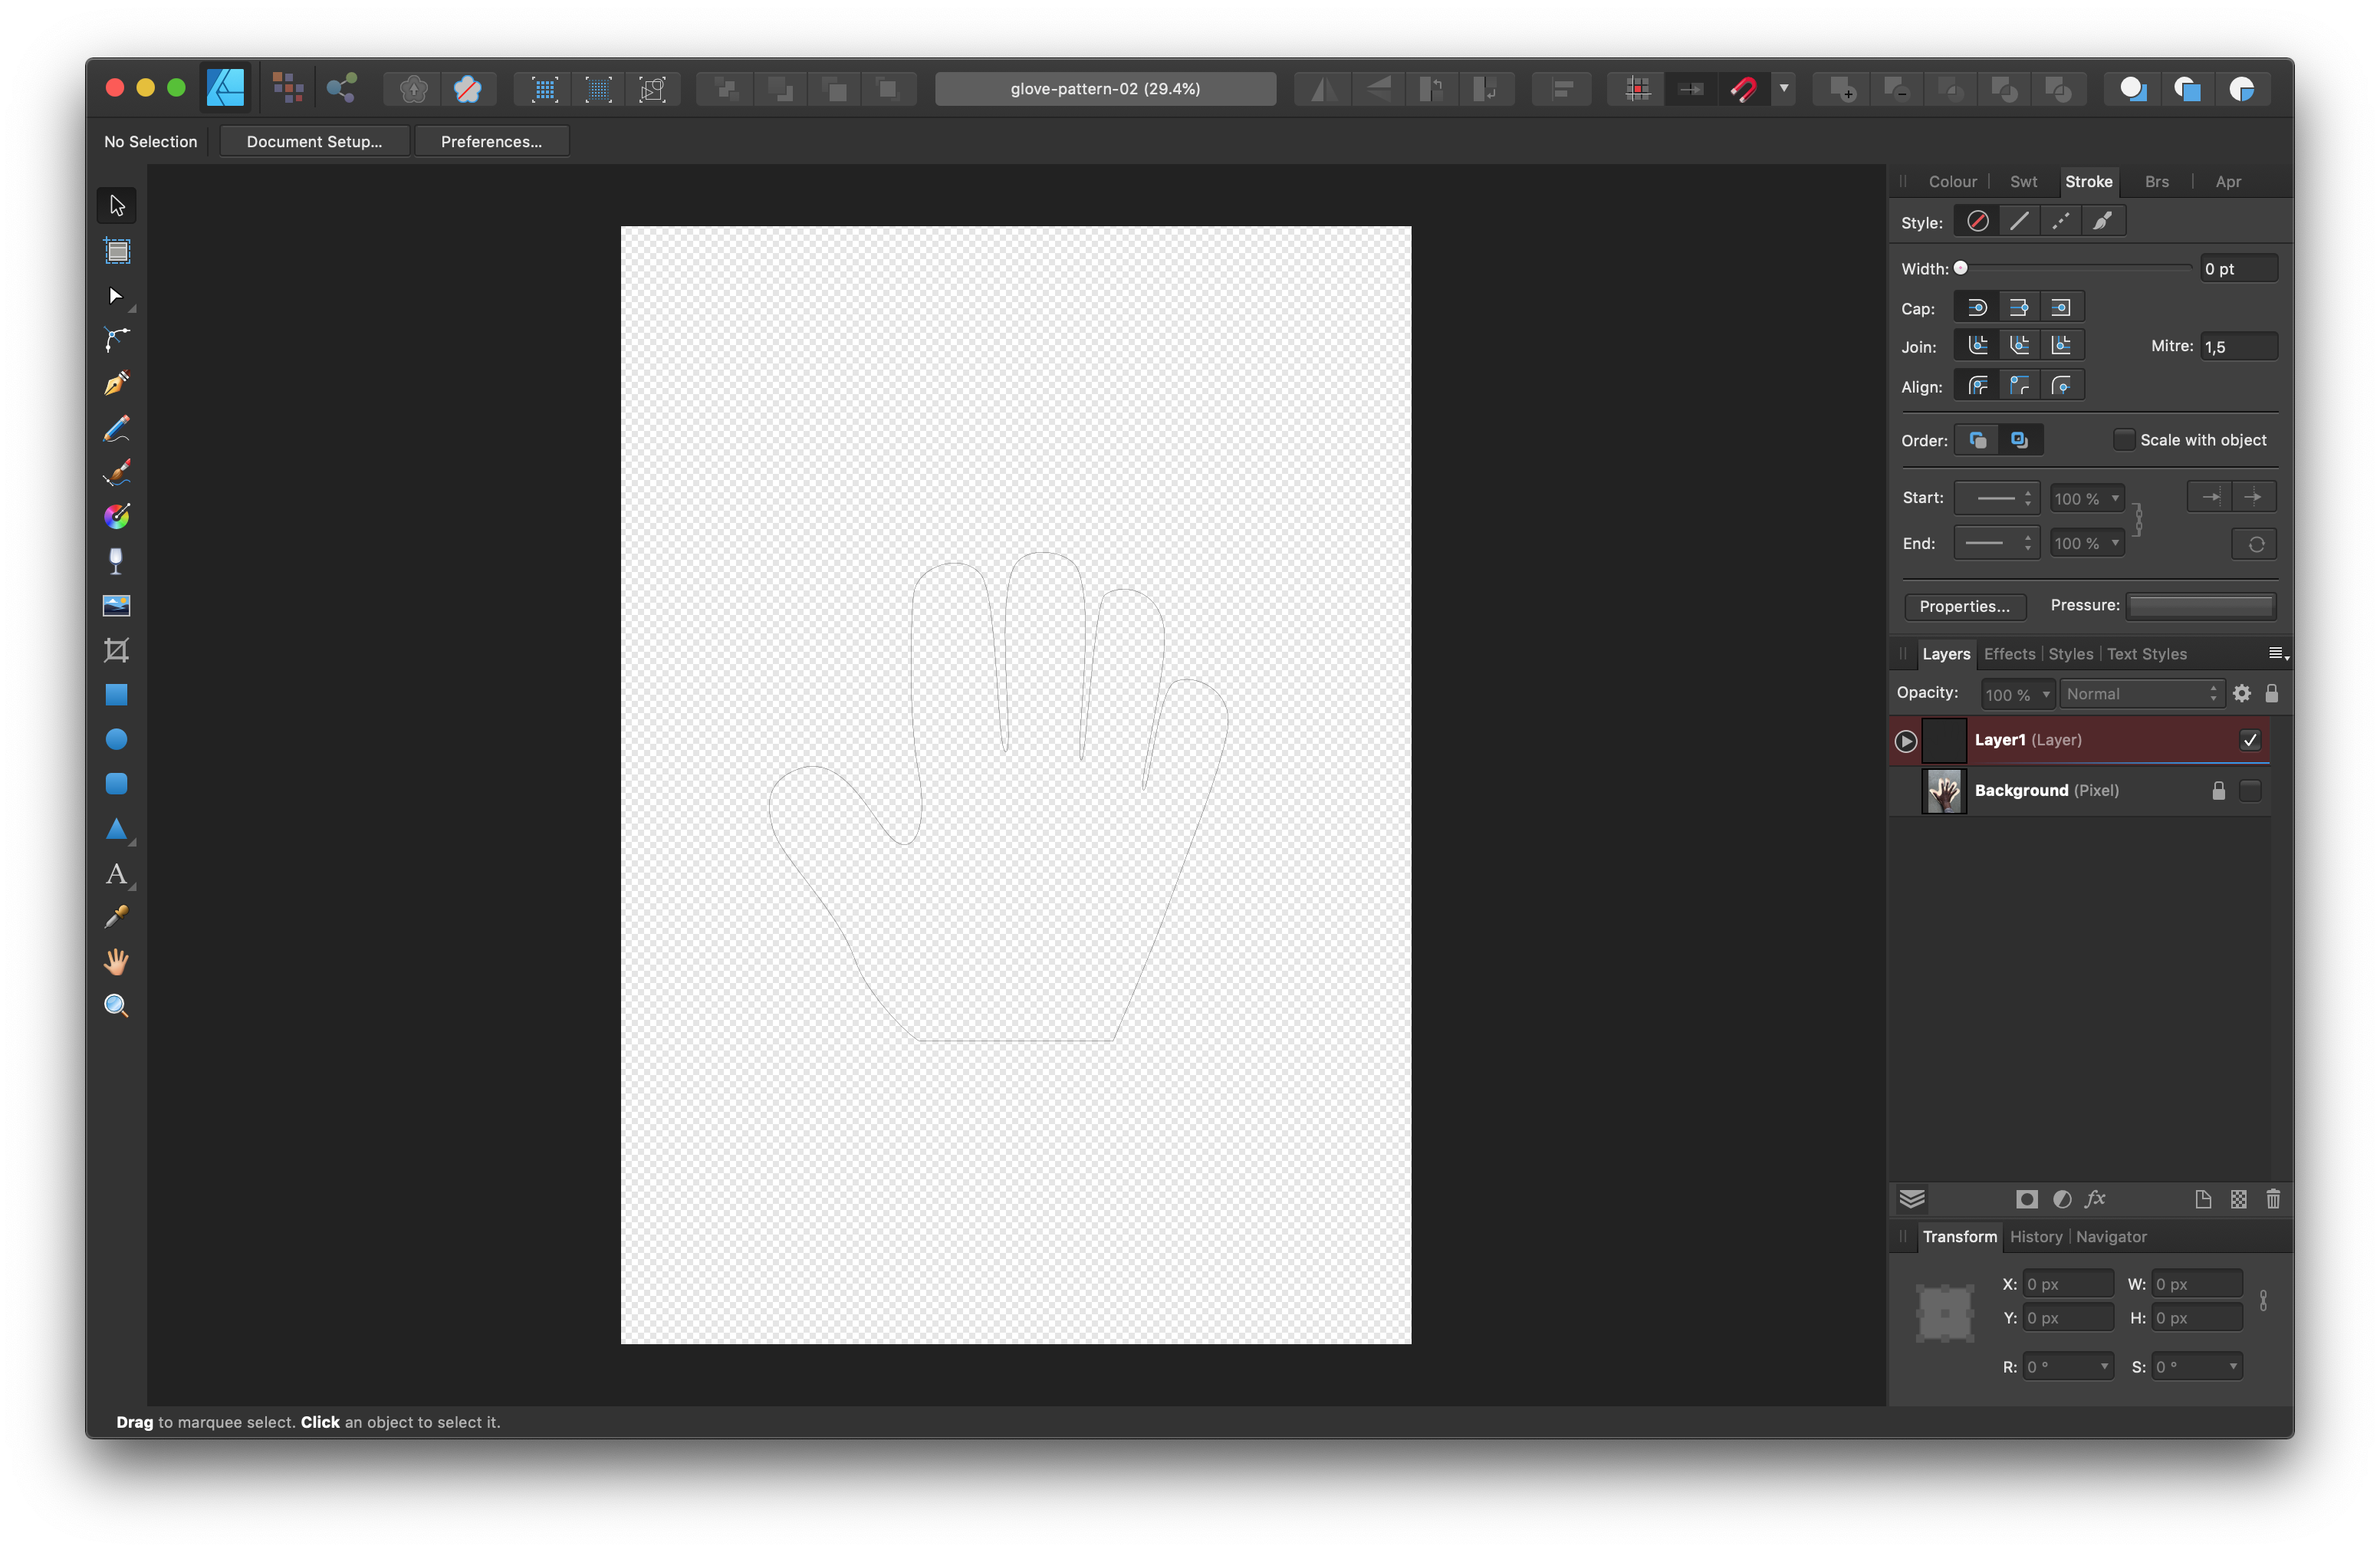Expand Layer1 disclosure arrow

[x=1906, y=741]
